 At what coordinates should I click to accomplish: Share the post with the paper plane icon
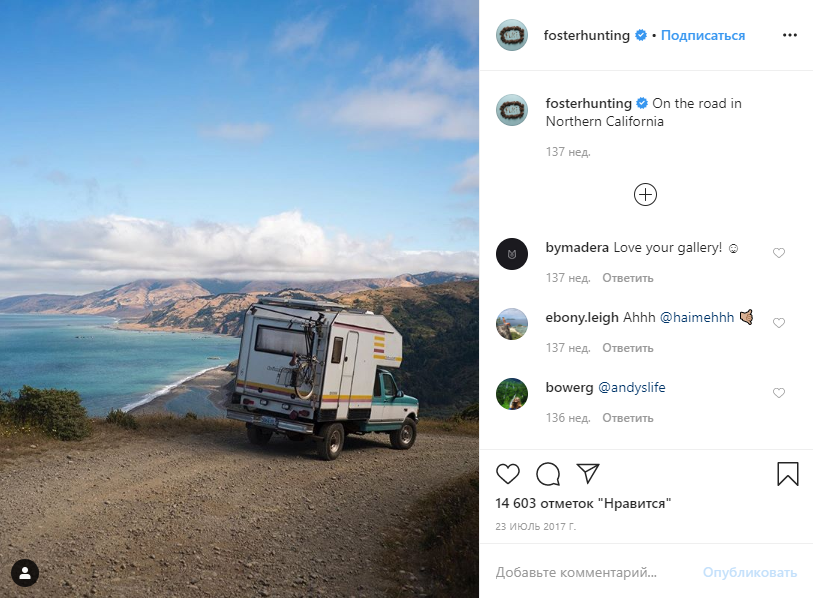point(588,474)
